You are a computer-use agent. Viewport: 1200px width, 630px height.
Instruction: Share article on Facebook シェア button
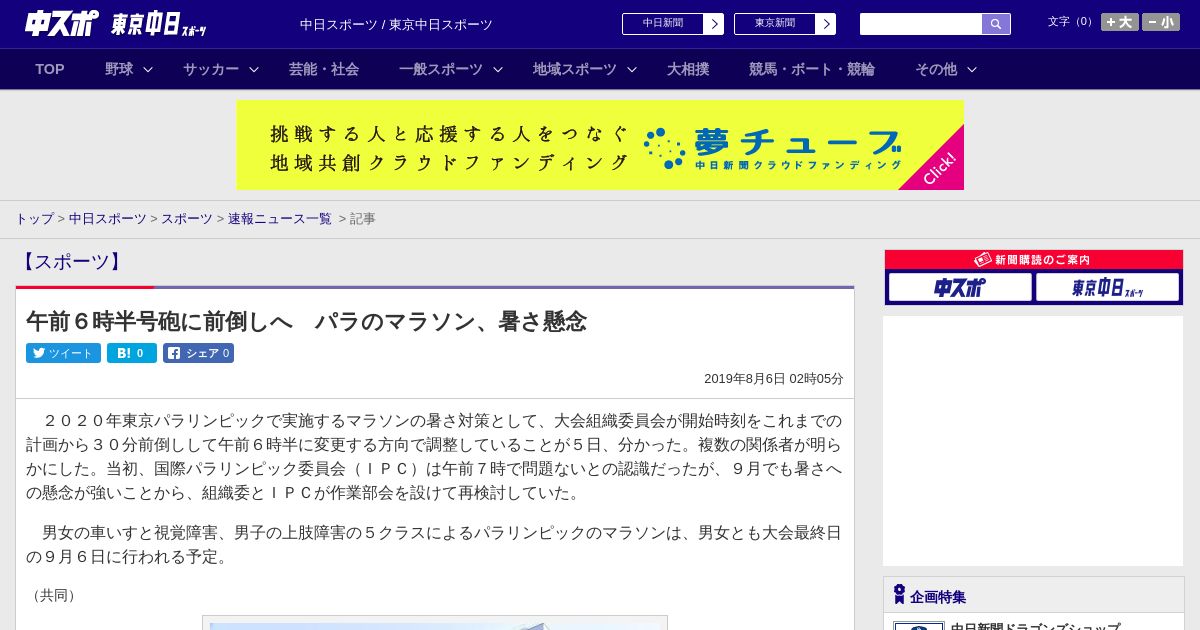click(x=198, y=353)
